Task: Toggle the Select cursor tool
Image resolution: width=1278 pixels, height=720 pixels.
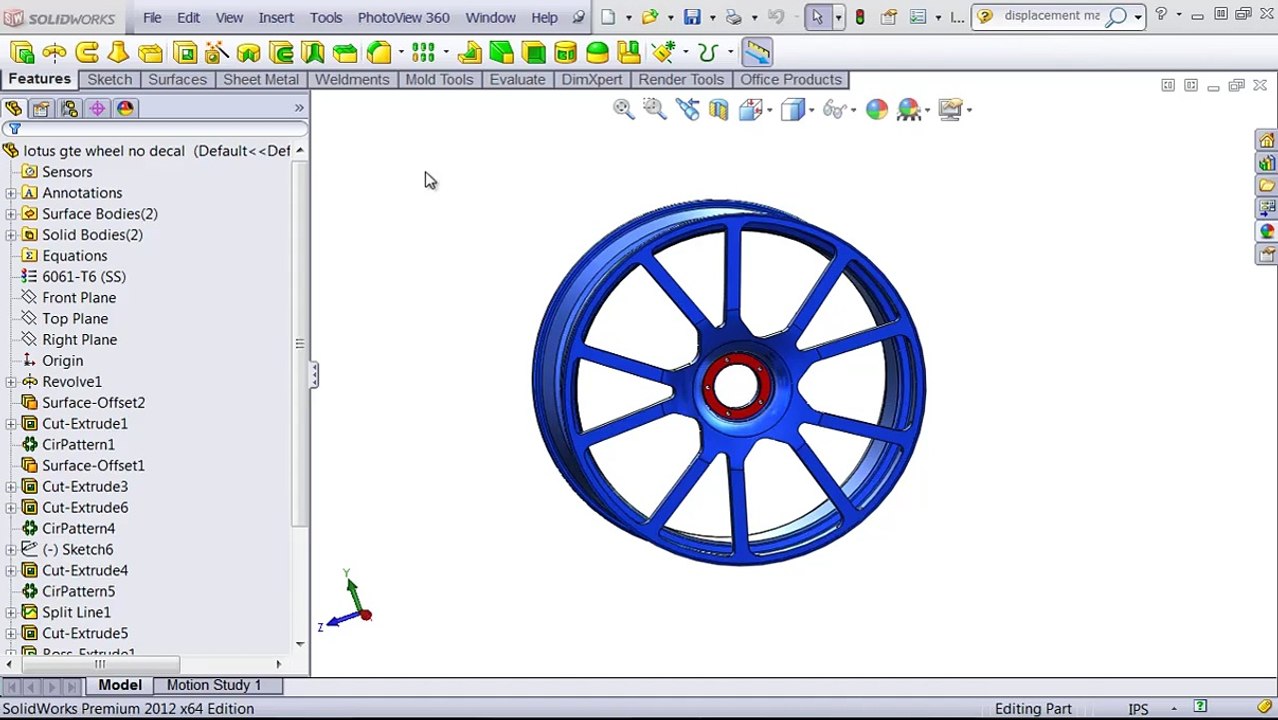Action: click(817, 17)
